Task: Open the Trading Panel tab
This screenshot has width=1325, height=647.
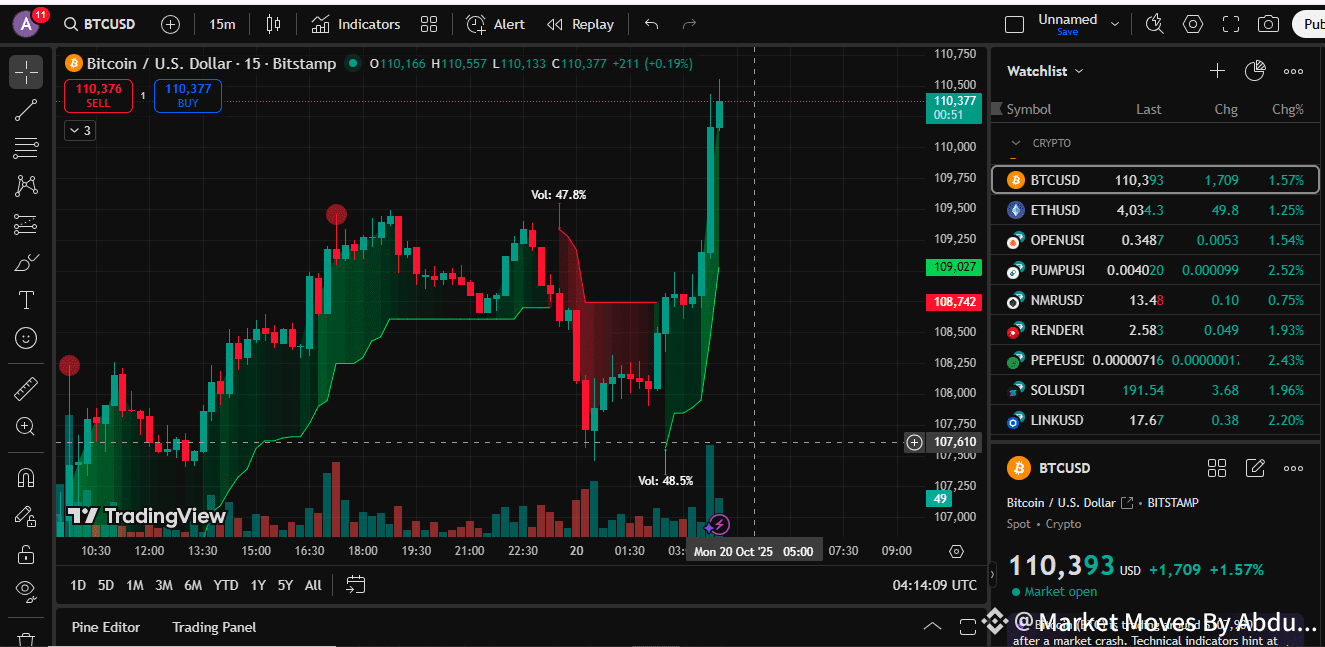Action: [x=214, y=627]
